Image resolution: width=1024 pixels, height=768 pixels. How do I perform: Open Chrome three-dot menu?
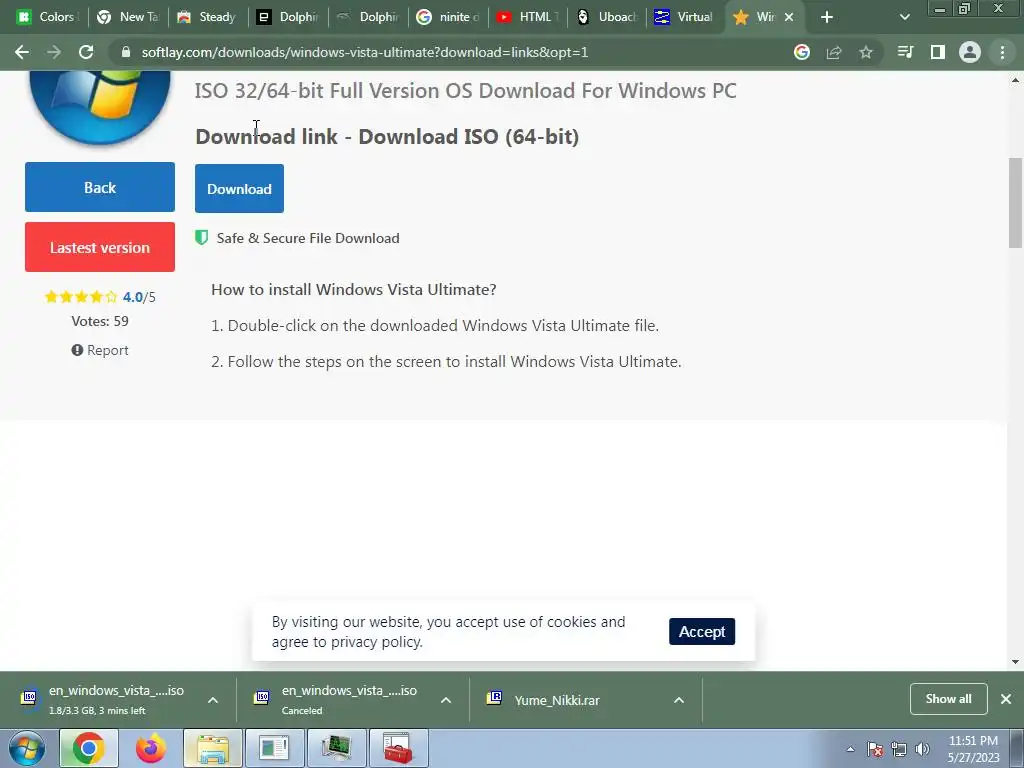1002,52
